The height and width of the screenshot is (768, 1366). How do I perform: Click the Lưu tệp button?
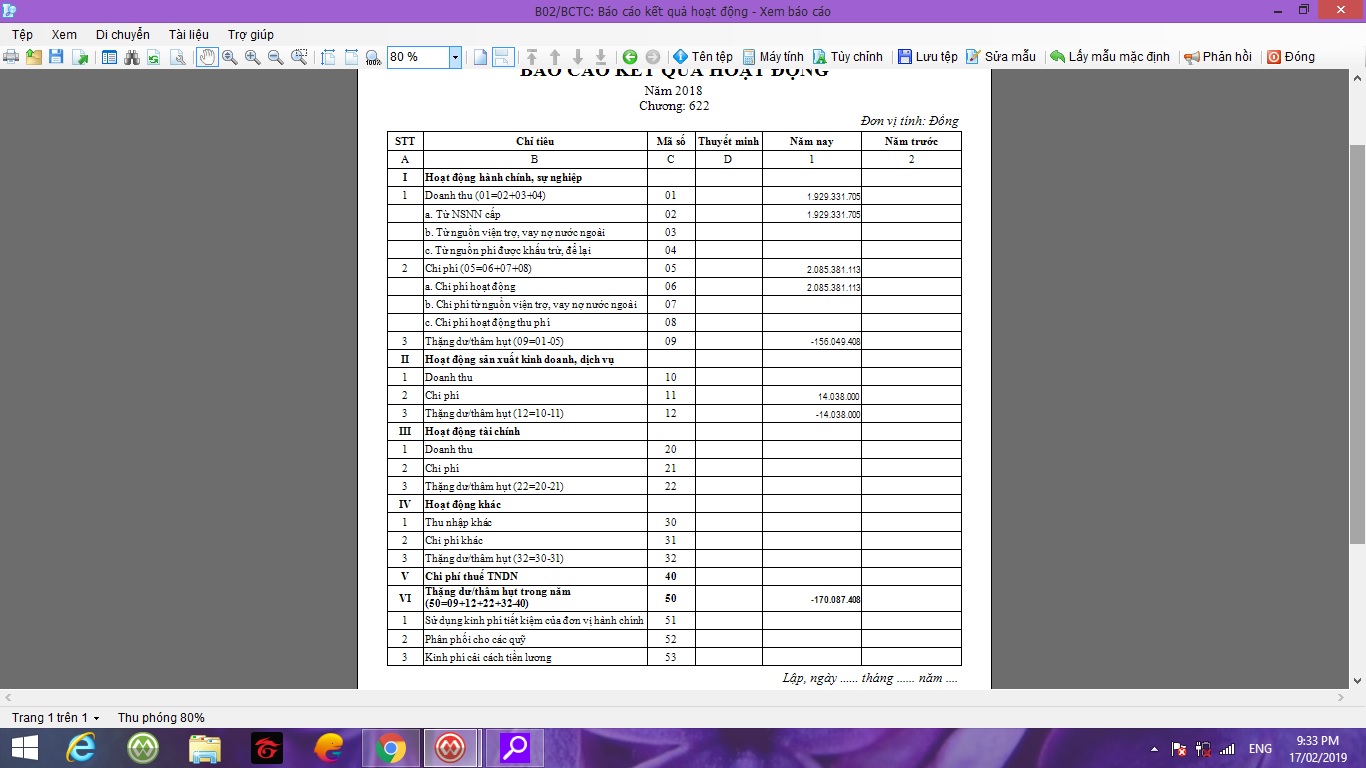coord(927,57)
